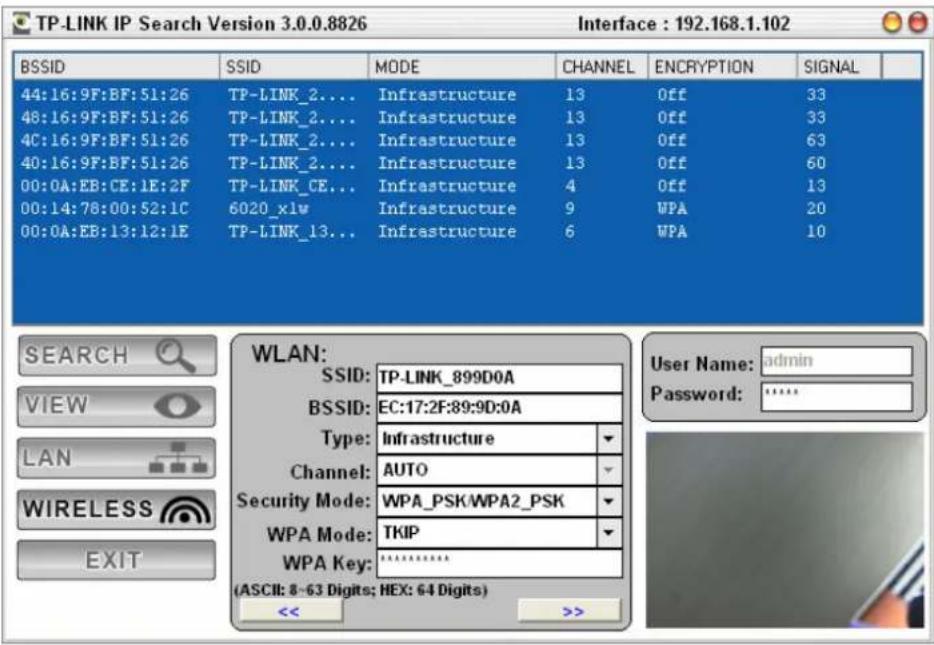This screenshot has height=645, width=934.
Task: Click the camera preview image
Action: [784, 529]
